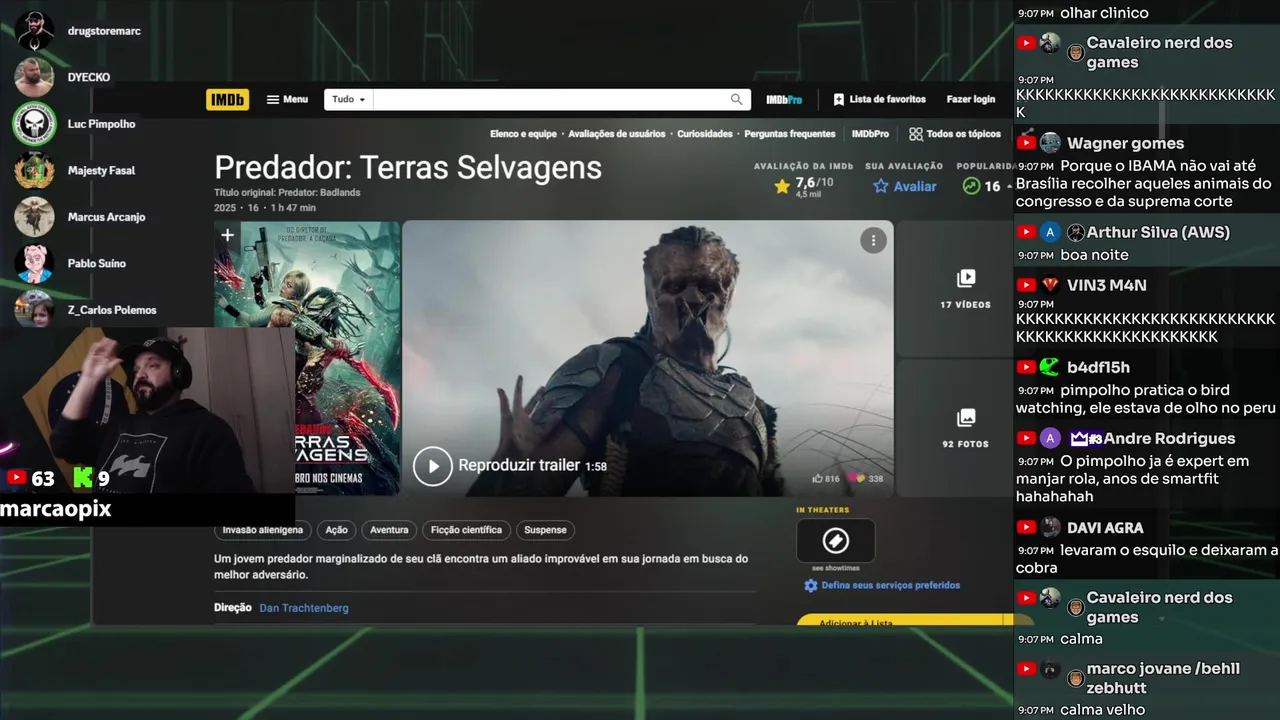Screen dimensions: 1280x720
Task: Open the 17 vídeos gallery
Action: pos(965,289)
